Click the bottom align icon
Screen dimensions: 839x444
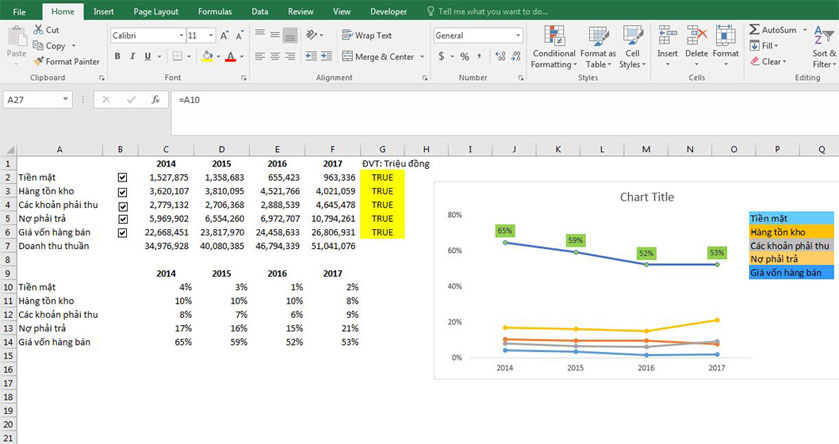pyautogui.click(x=290, y=34)
